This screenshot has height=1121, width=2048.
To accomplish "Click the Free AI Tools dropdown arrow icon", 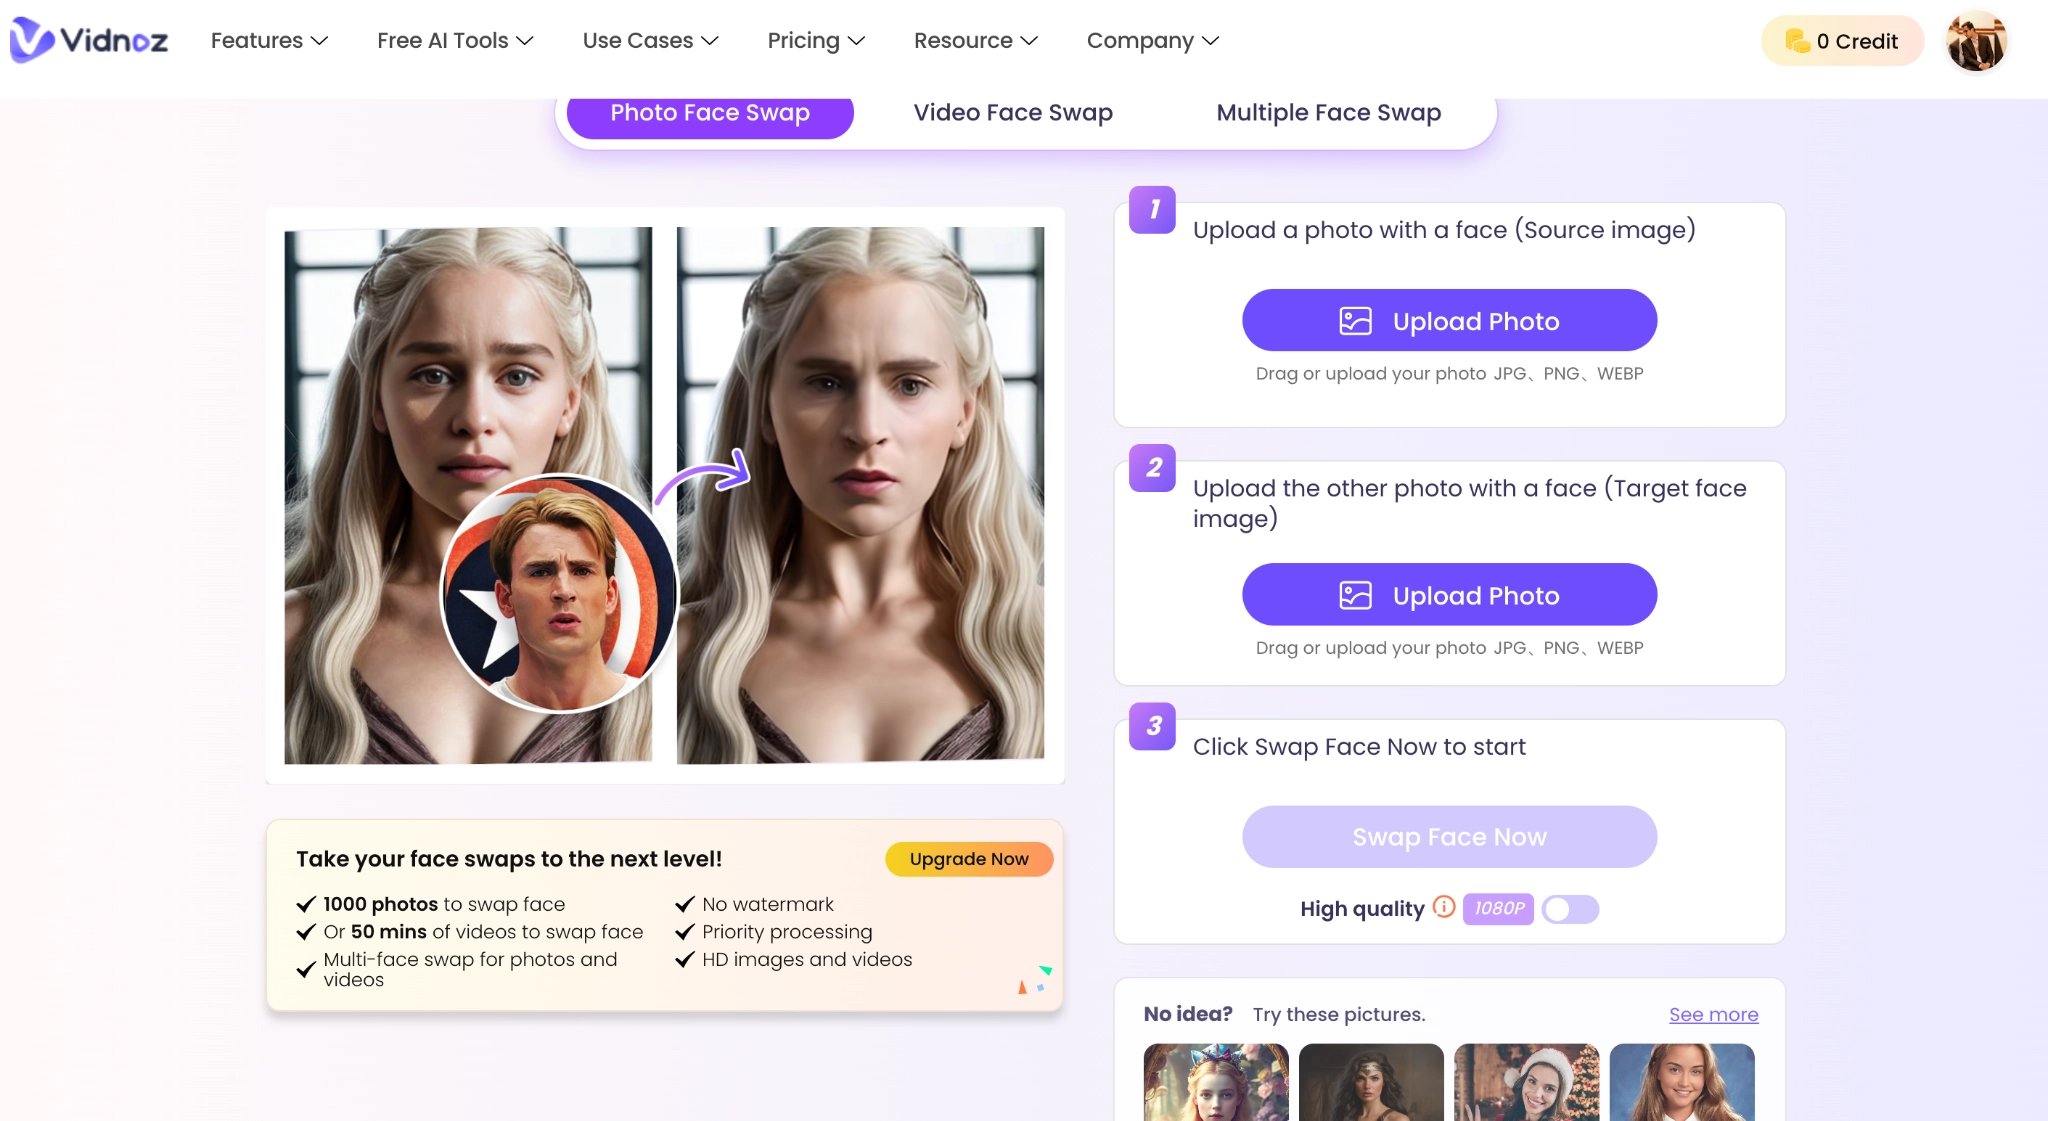I will pos(529,41).
